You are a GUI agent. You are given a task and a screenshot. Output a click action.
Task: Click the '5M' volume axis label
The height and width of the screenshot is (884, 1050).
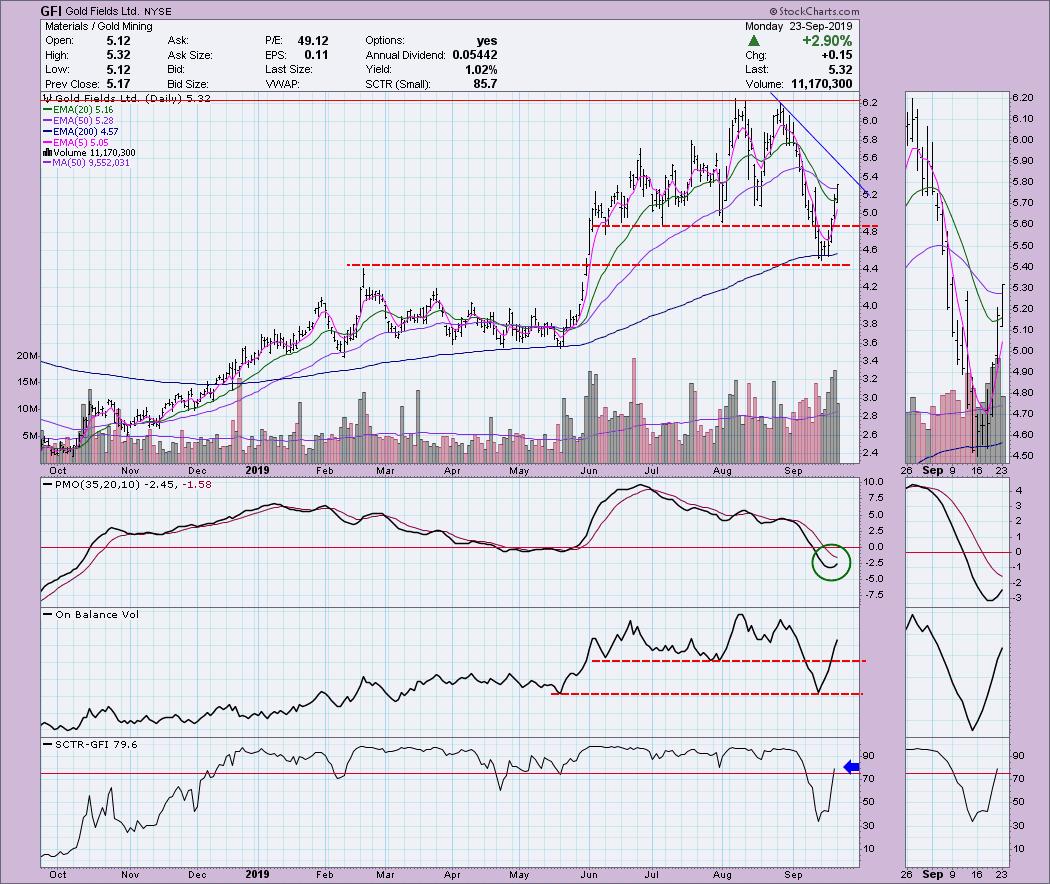coord(31,436)
